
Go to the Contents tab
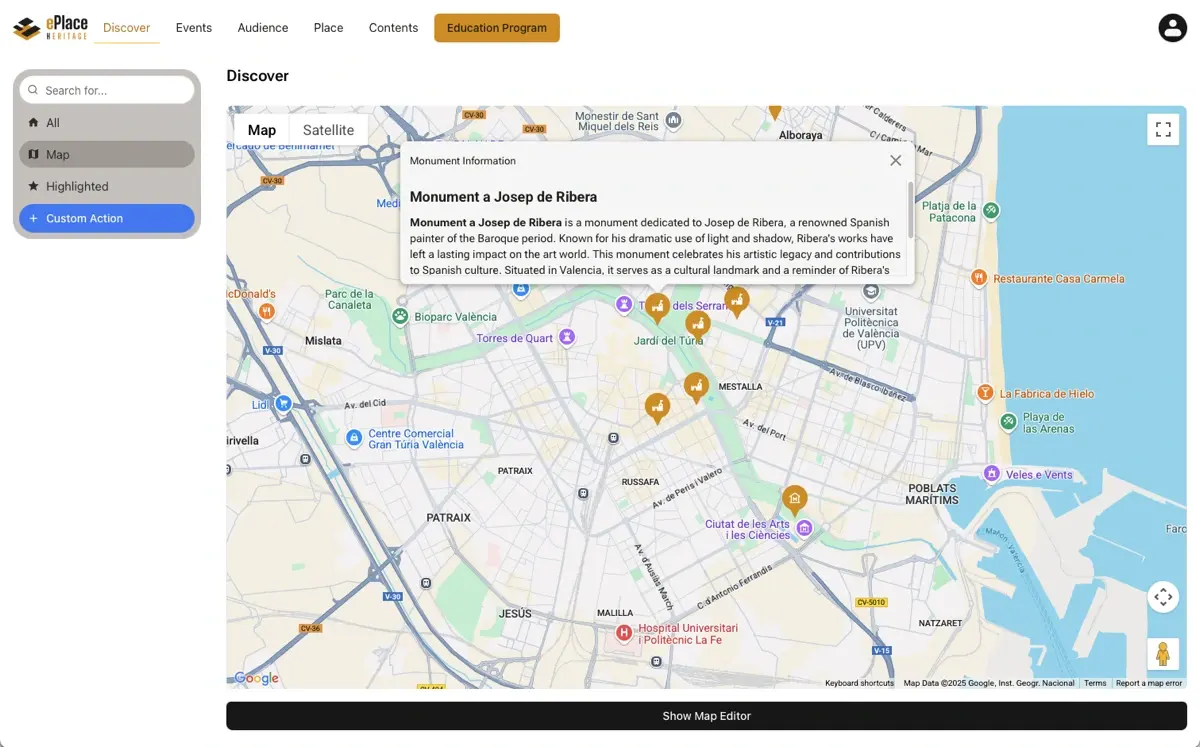point(393,28)
